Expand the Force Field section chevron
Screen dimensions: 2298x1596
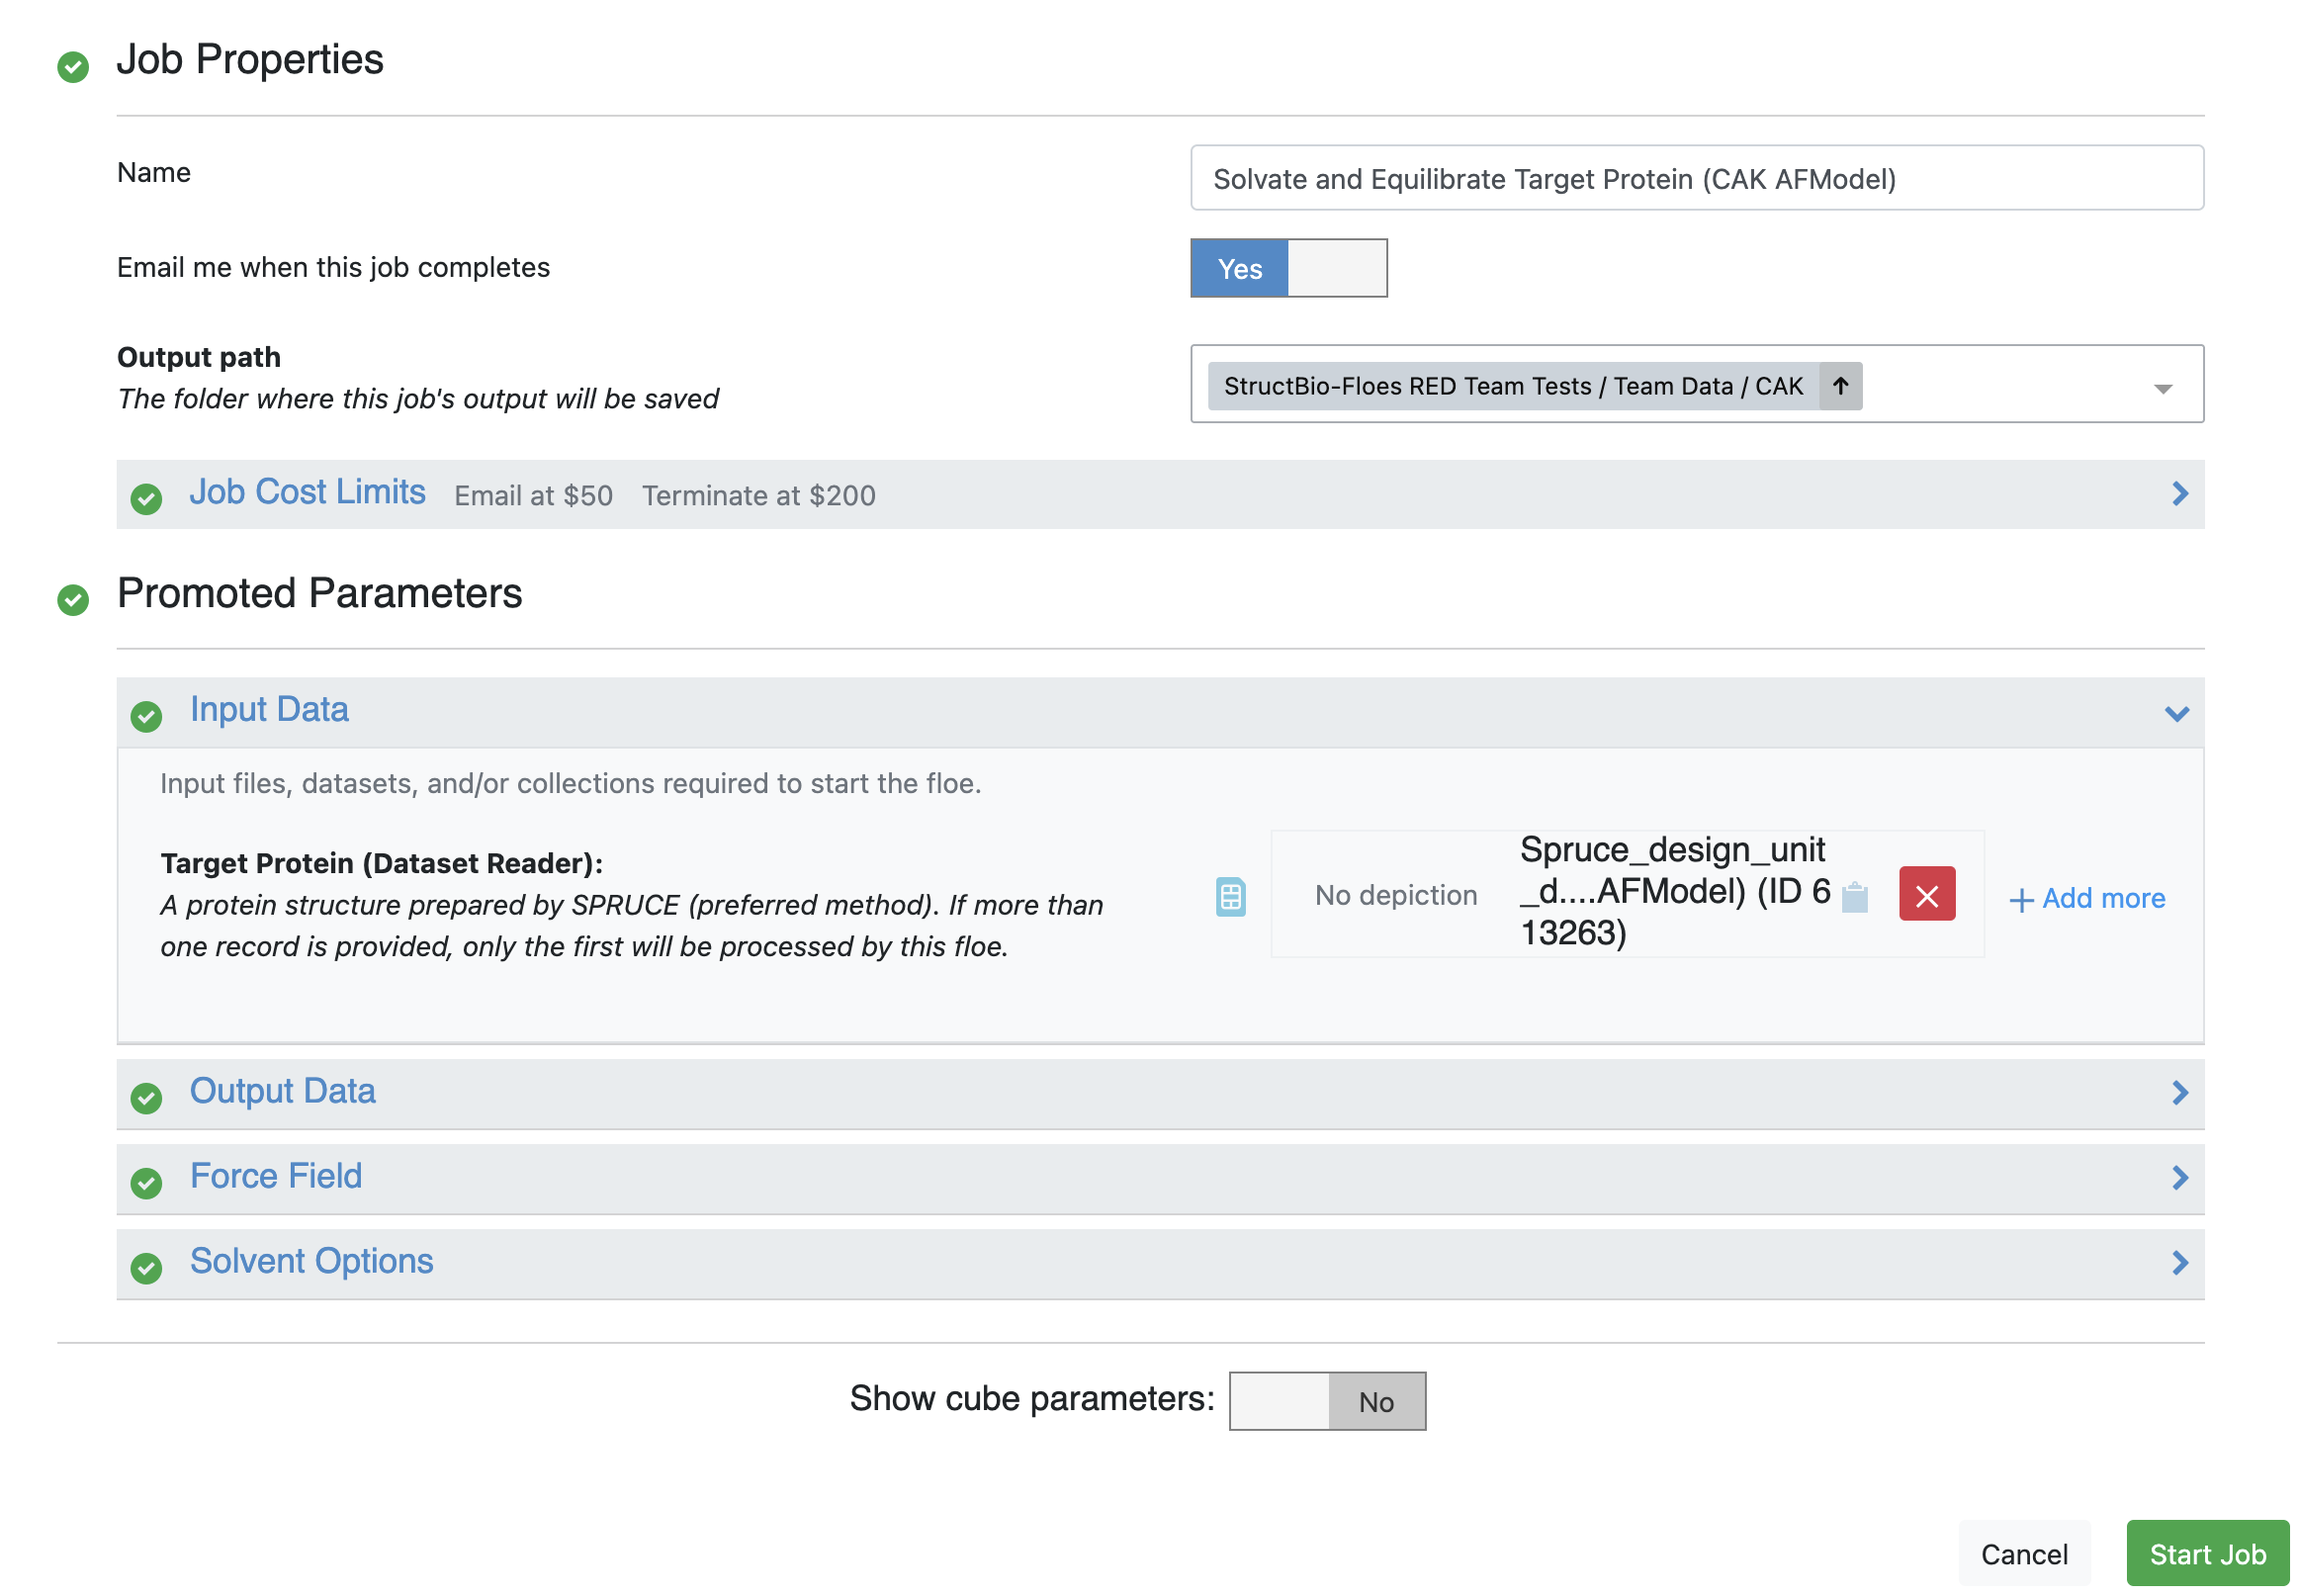(2179, 1178)
